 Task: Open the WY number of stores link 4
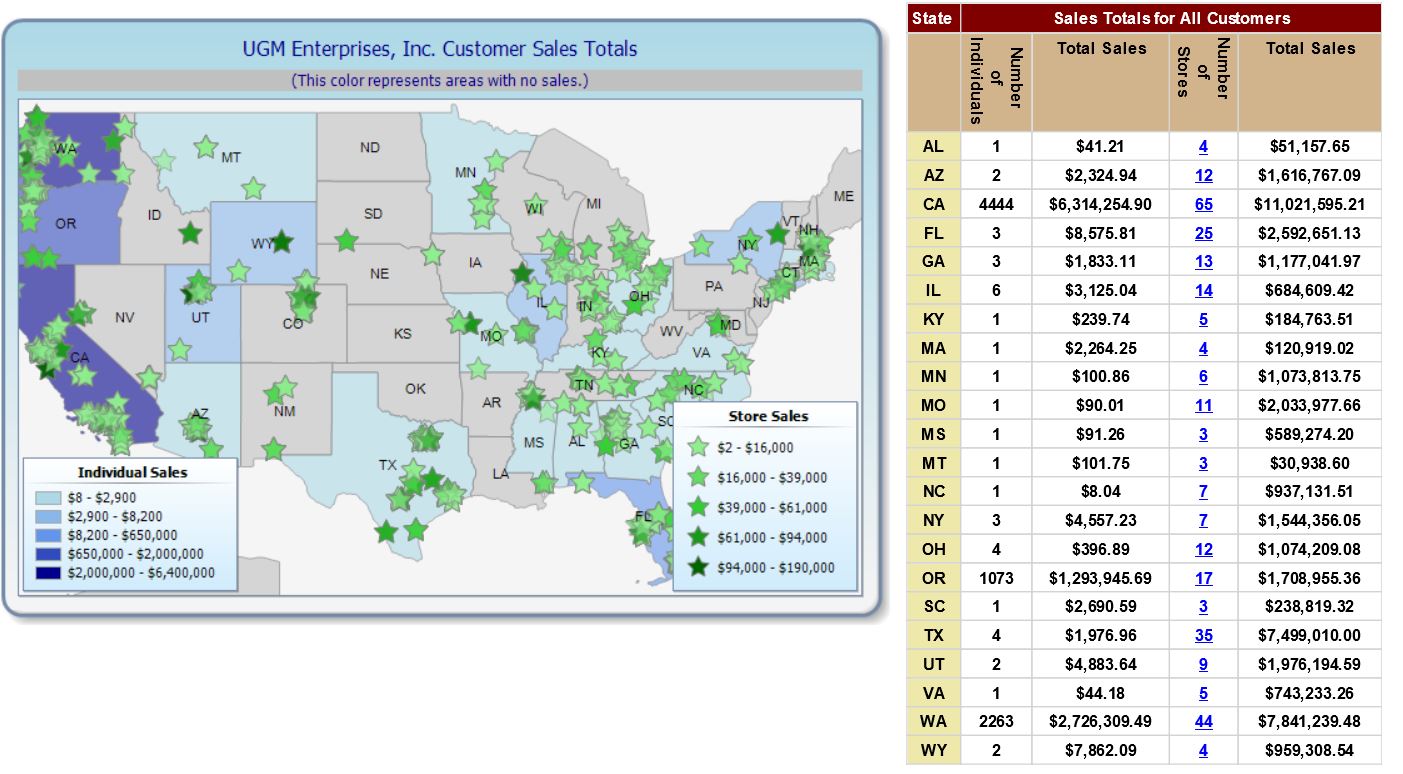point(1203,751)
